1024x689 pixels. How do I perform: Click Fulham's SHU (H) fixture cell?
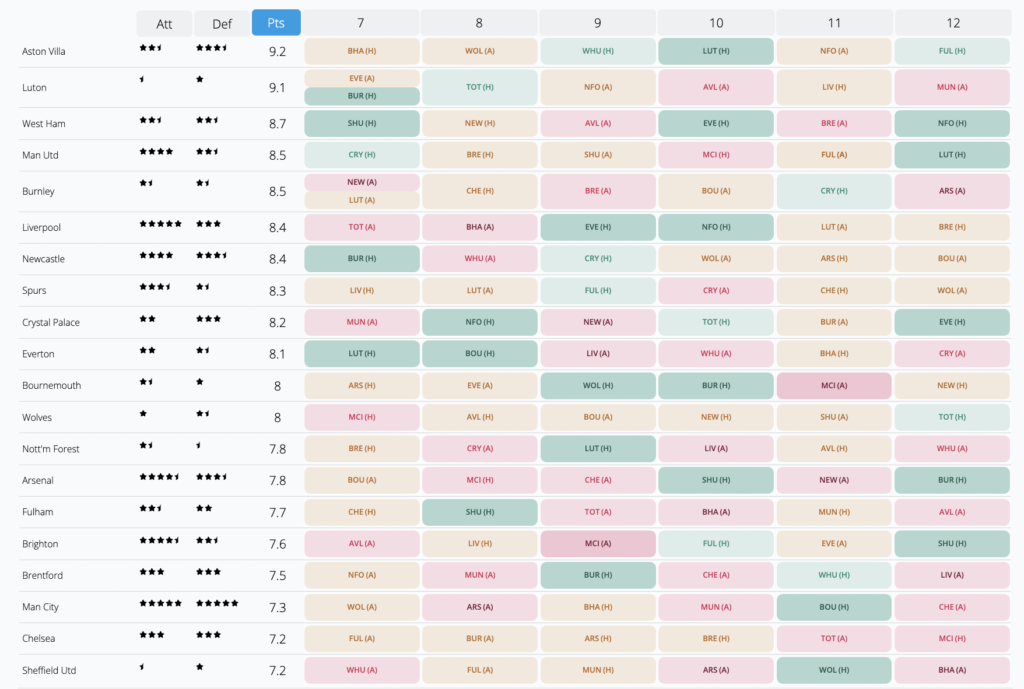pos(480,512)
